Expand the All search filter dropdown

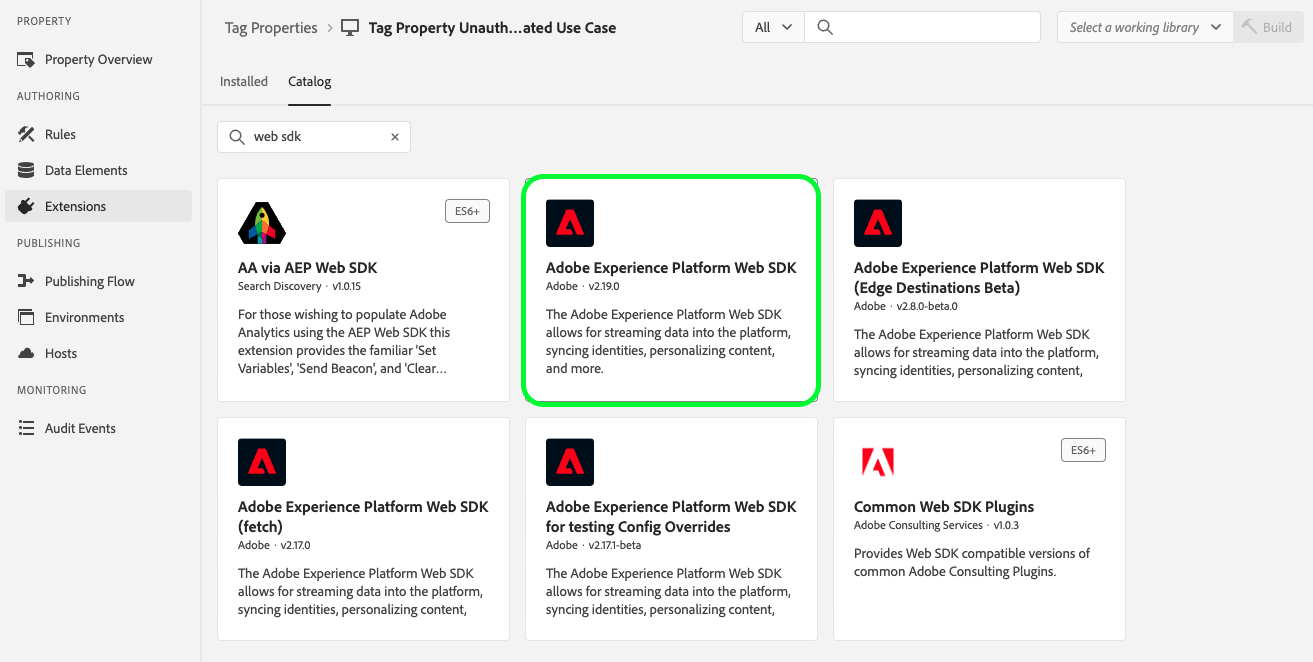pyautogui.click(x=773, y=27)
